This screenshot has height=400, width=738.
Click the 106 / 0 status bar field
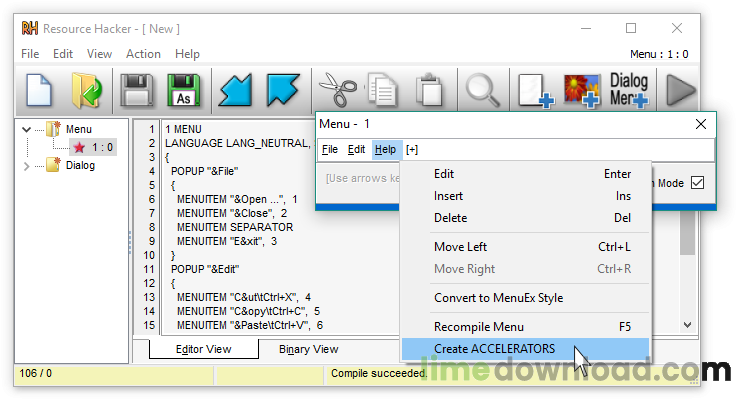[x=114, y=374]
